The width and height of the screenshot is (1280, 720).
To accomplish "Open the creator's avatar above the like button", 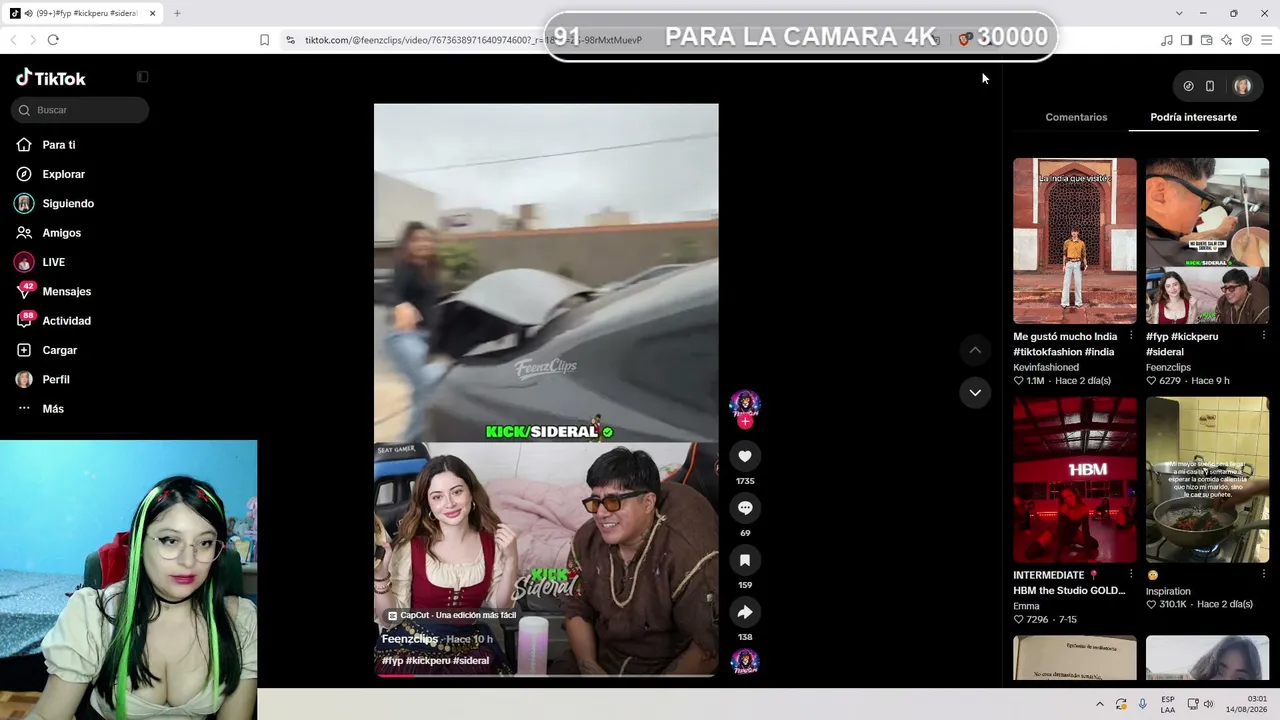I will tap(745, 403).
